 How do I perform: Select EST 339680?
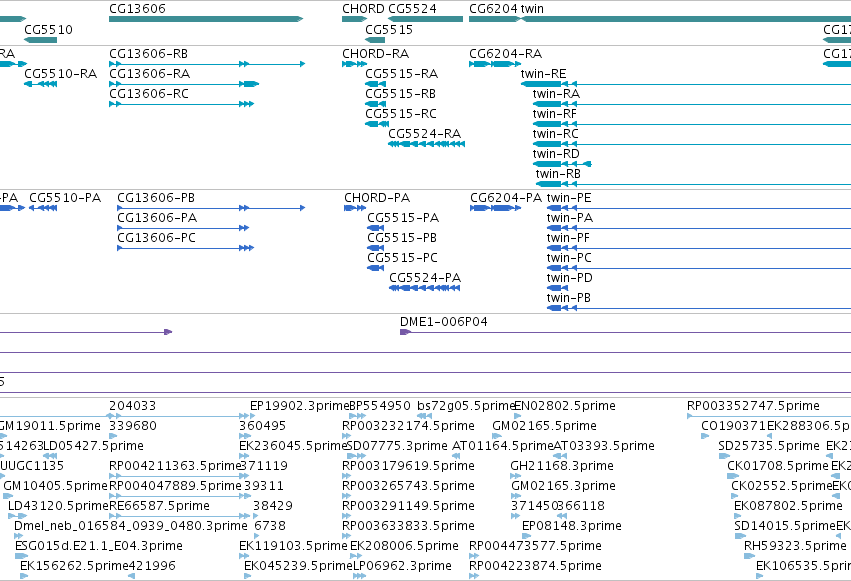tap(132, 426)
